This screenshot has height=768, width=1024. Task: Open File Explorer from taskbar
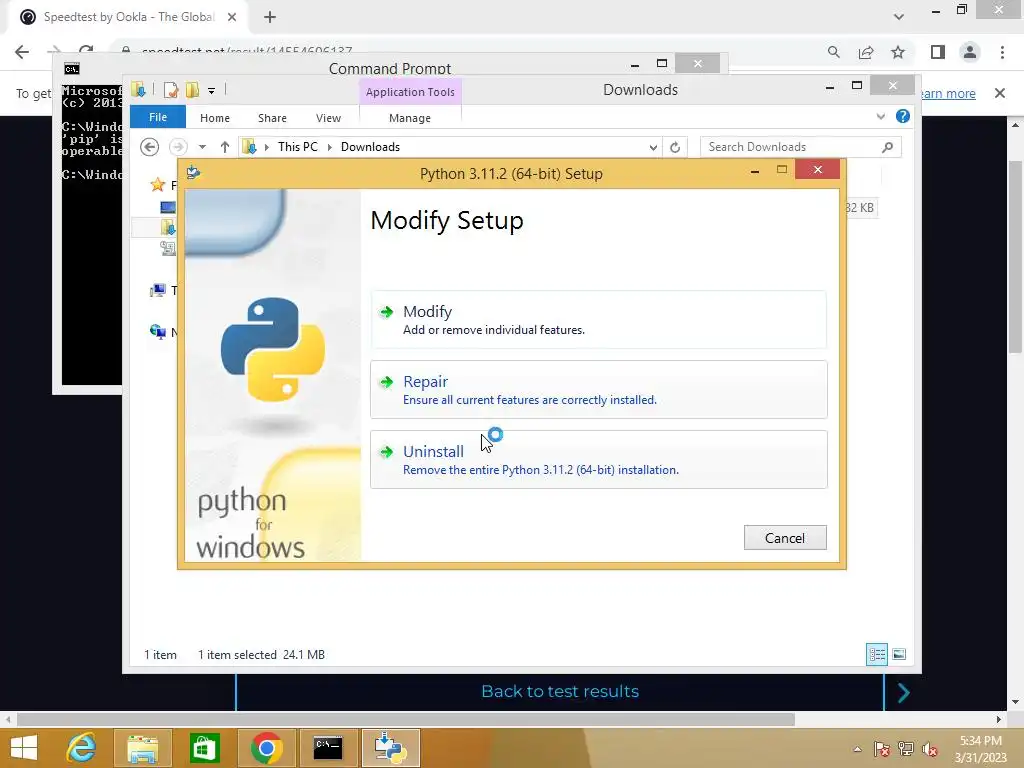143,748
